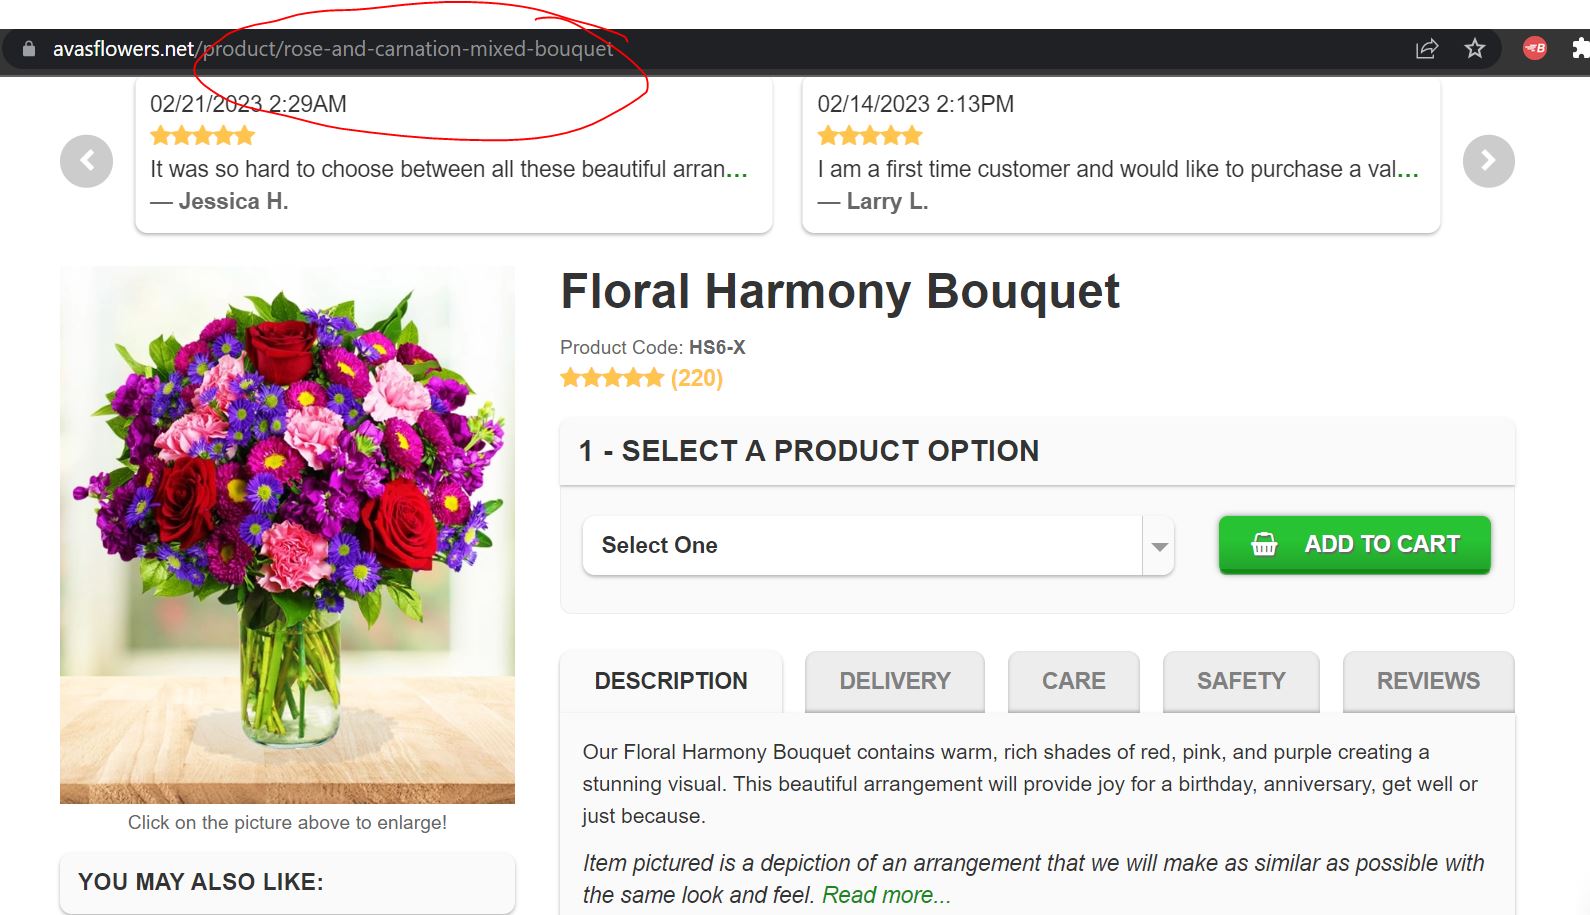
Task: Click the right review carousel arrow
Action: (1488, 160)
